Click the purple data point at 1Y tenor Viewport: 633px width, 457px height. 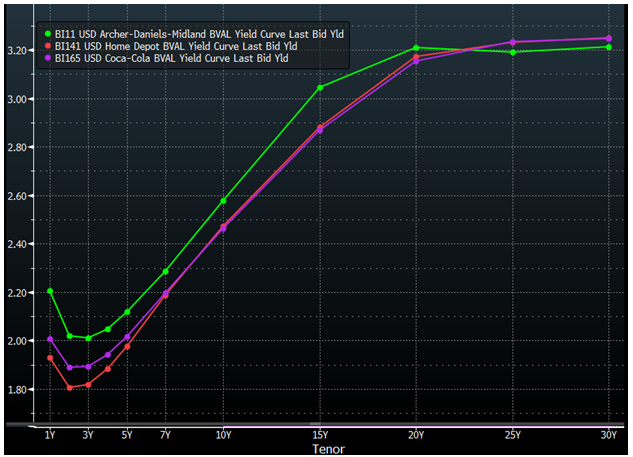pos(50,339)
